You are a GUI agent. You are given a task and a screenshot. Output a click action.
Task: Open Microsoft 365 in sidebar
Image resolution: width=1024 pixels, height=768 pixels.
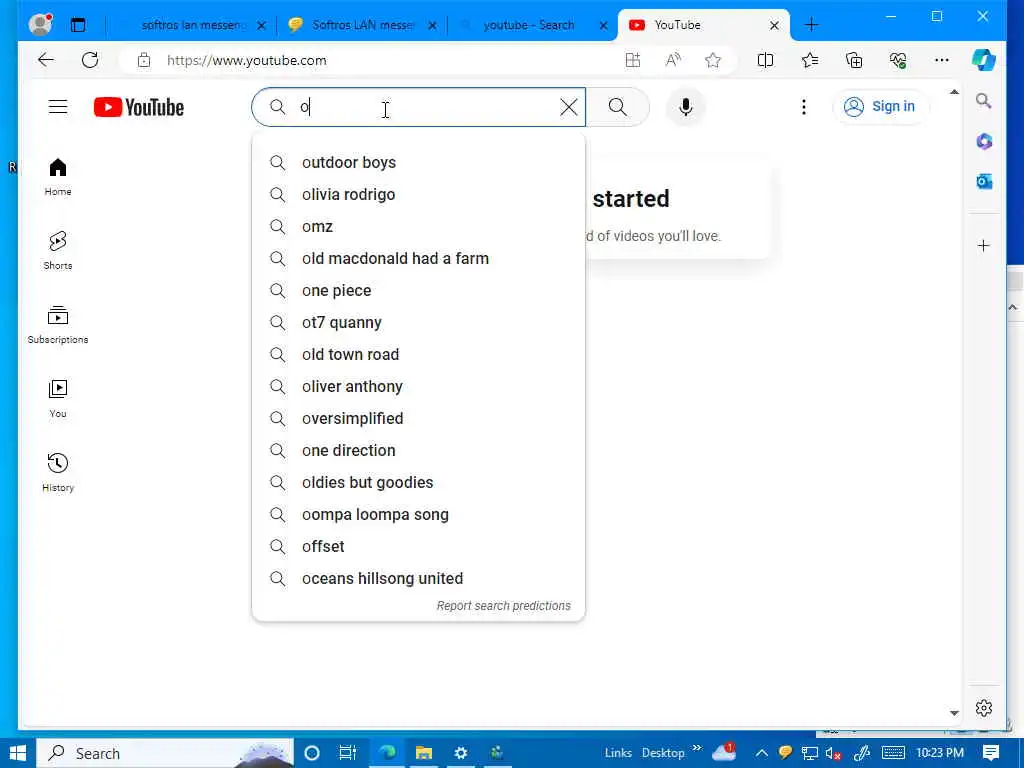[984, 141]
